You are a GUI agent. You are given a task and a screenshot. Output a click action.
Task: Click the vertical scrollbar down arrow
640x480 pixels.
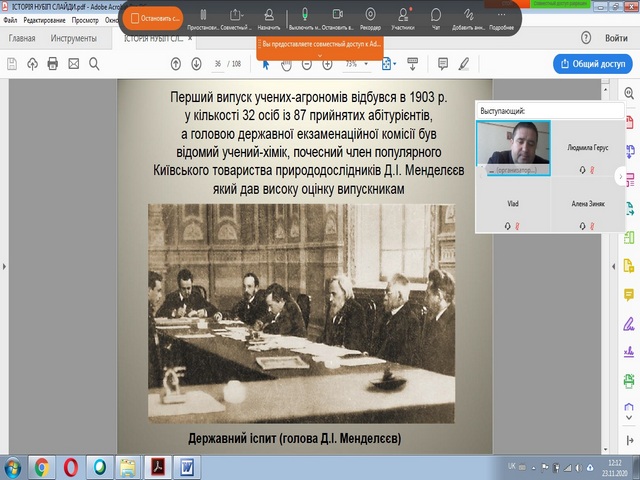coord(606,449)
